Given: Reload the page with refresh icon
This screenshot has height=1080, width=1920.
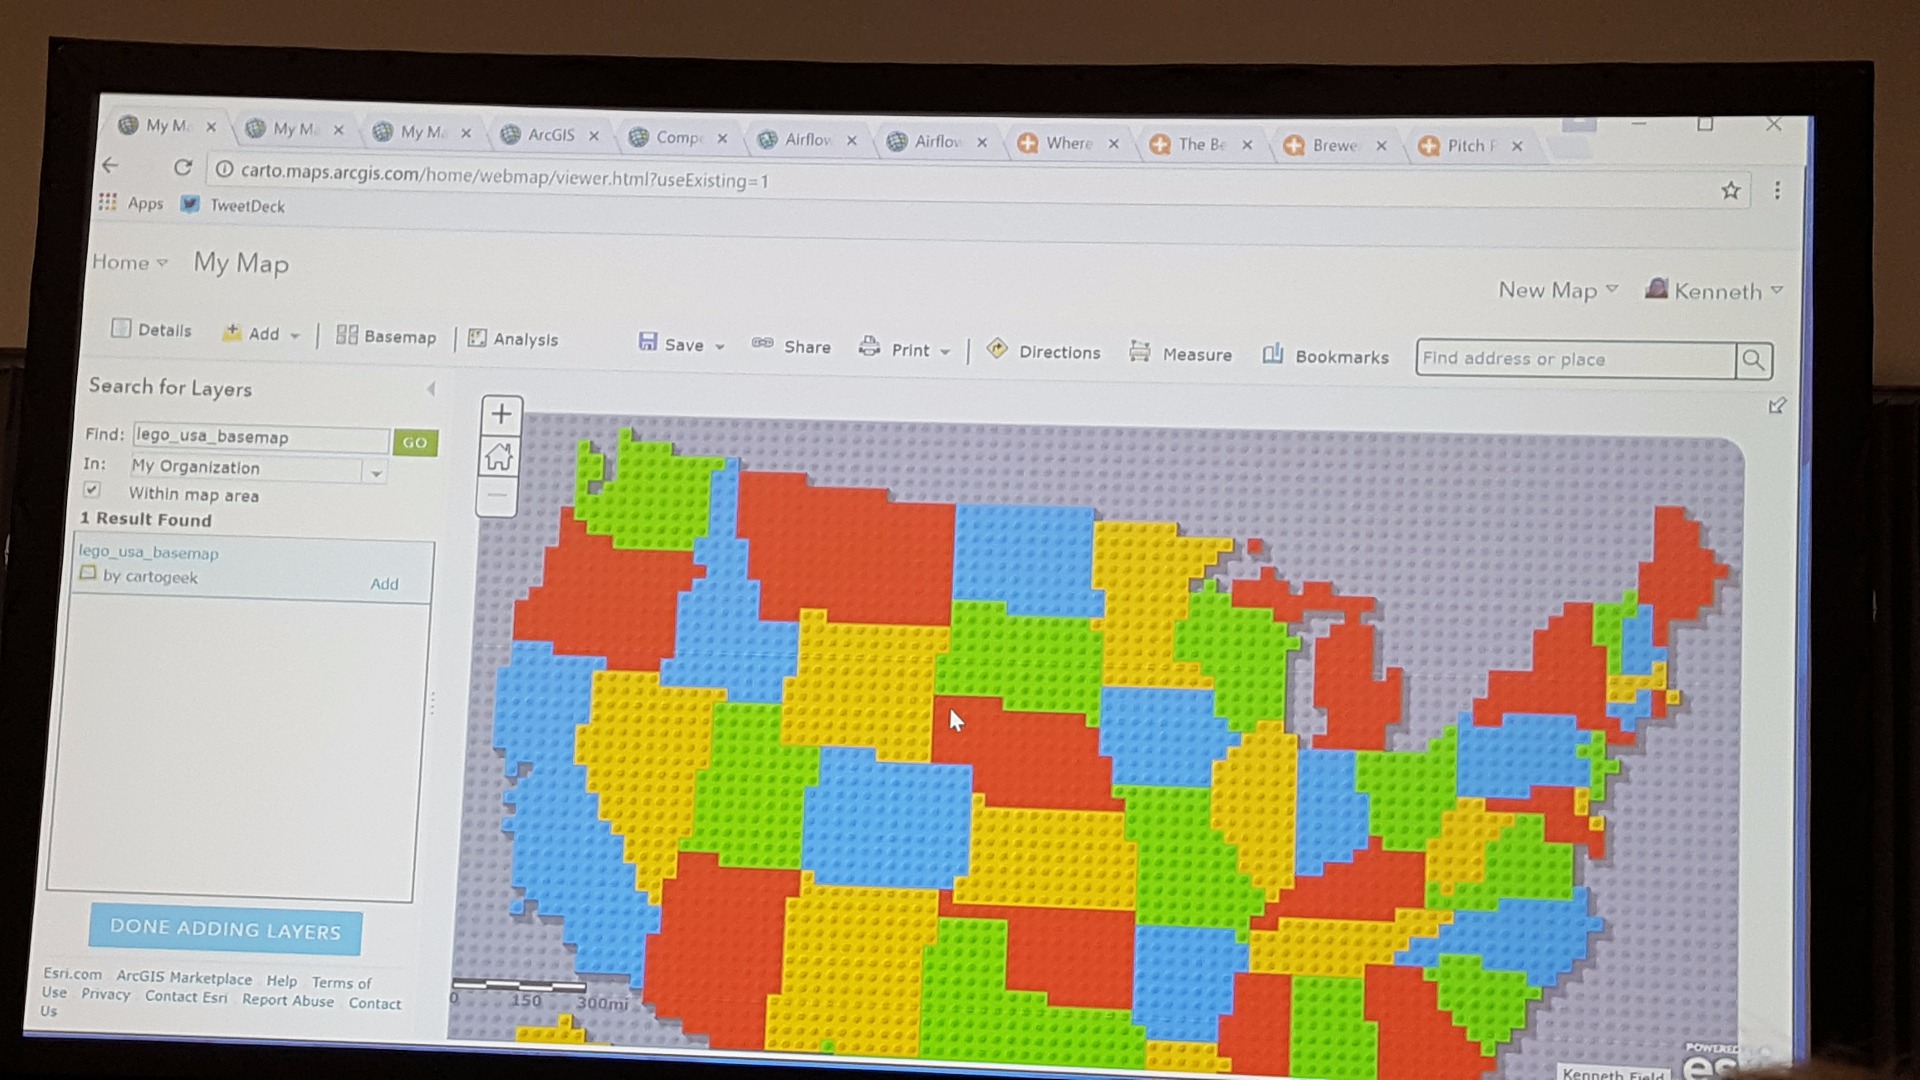Looking at the screenshot, I should (x=182, y=167).
